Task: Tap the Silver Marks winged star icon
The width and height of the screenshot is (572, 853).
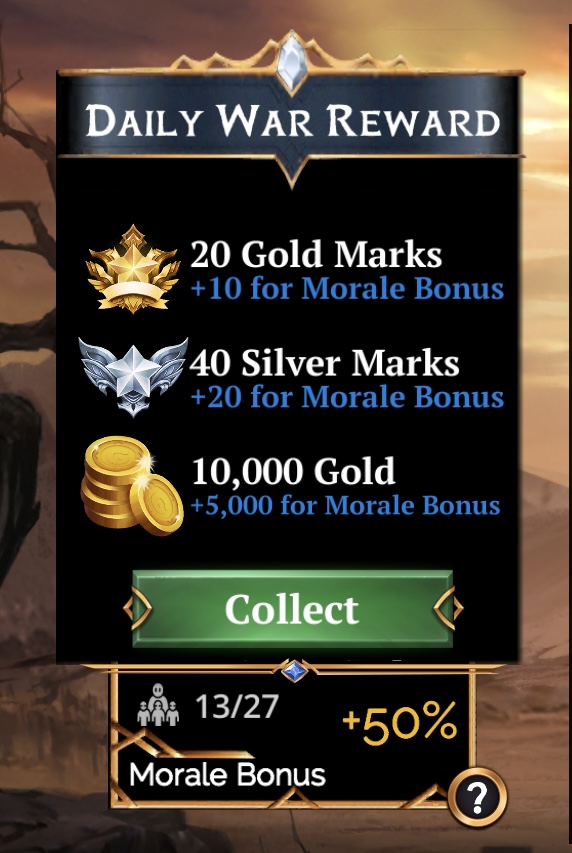Action: click(x=133, y=375)
